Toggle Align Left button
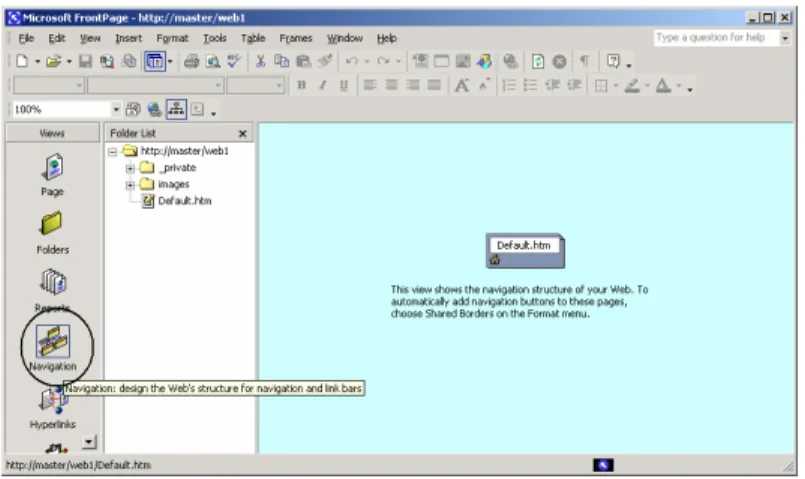This screenshot has height=479, width=805. tap(370, 85)
